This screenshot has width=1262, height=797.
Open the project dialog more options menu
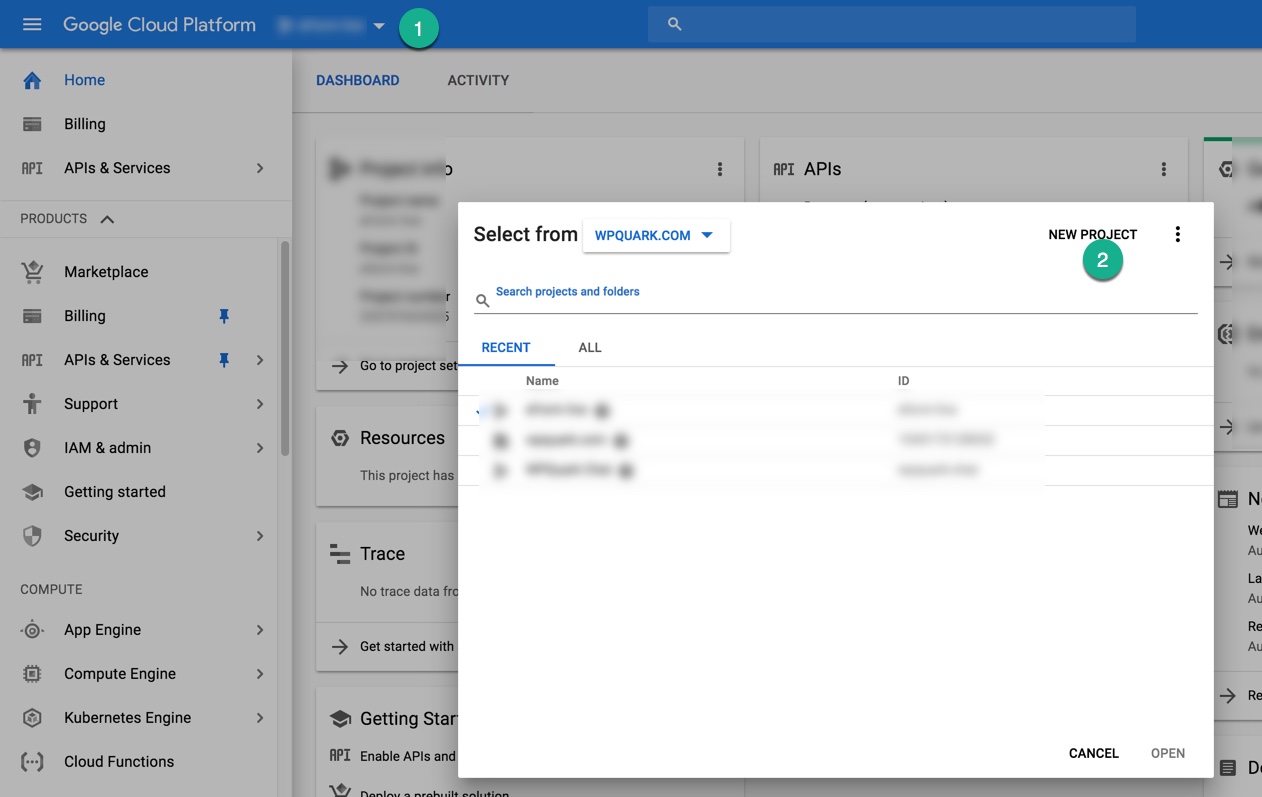1178,234
